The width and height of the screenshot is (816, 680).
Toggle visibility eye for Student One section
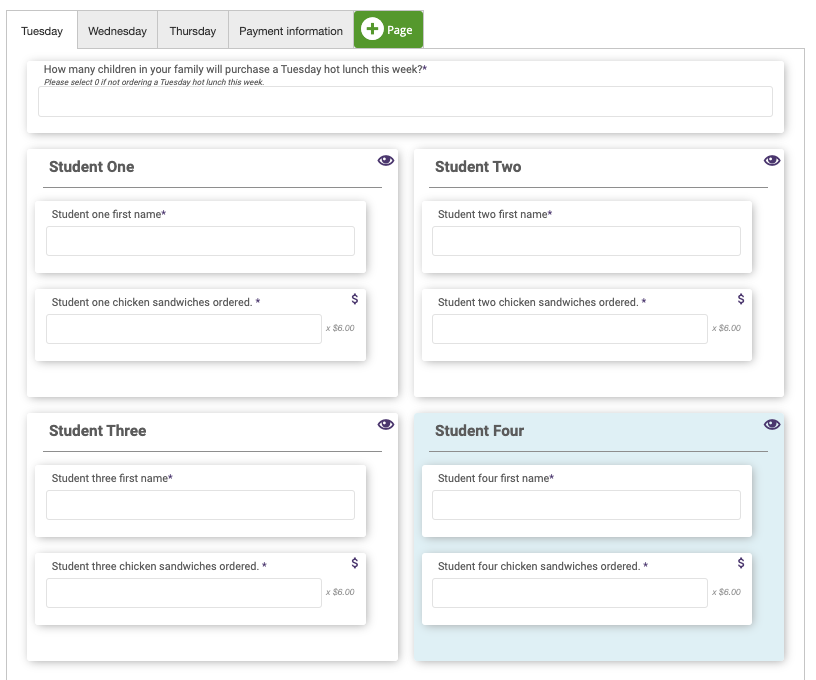coord(386,161)
